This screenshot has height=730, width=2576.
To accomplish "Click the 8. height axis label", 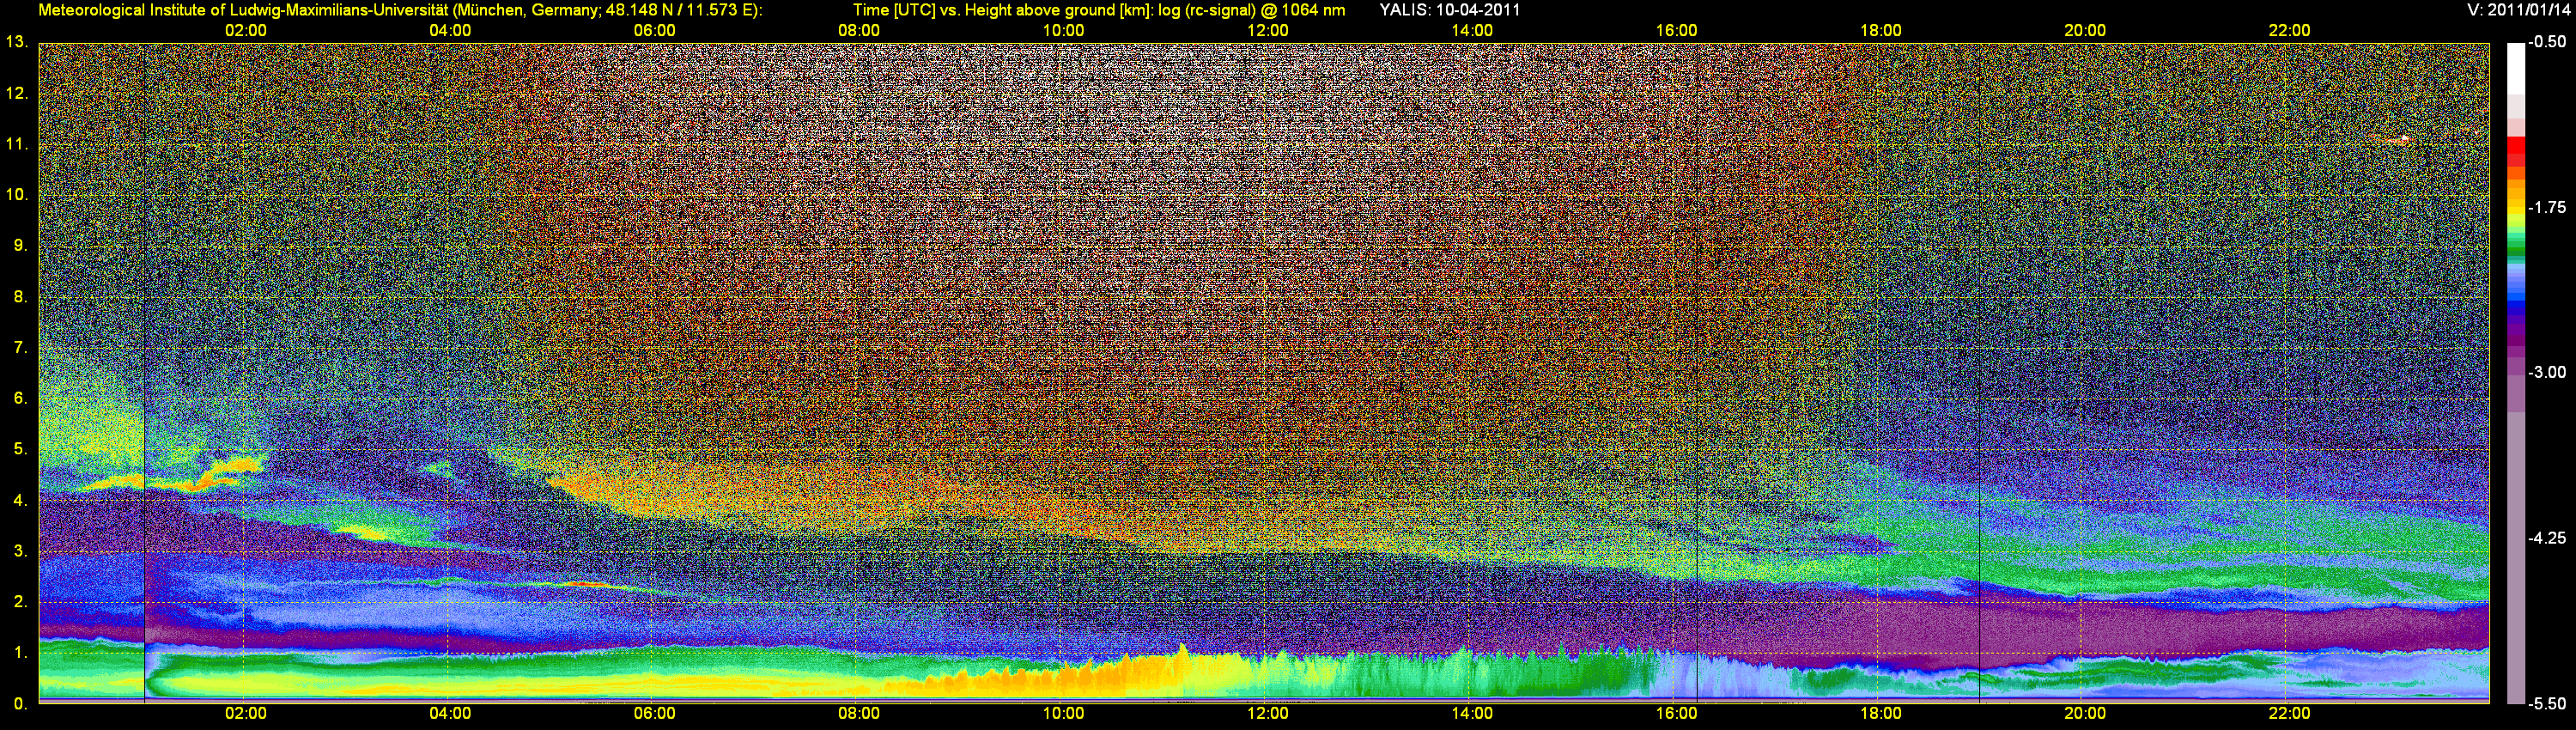I will (x=20, y=296).
